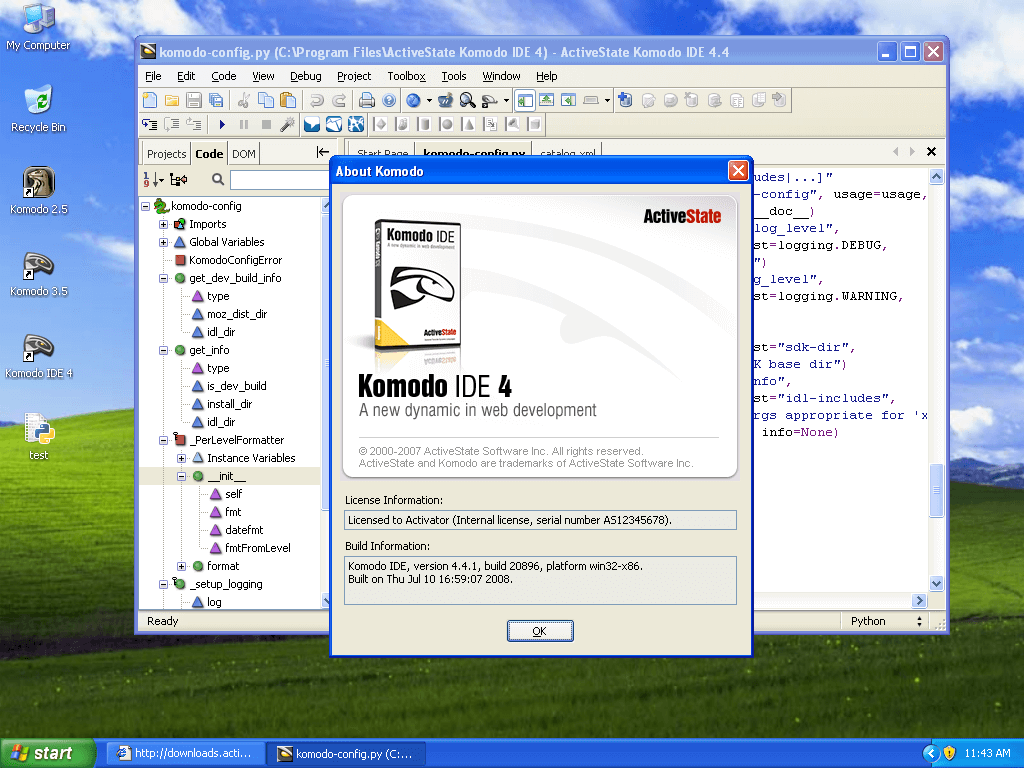Click the magic wand icon in debug toolbar
The image size is (1024, 768).
pos(287,124)
